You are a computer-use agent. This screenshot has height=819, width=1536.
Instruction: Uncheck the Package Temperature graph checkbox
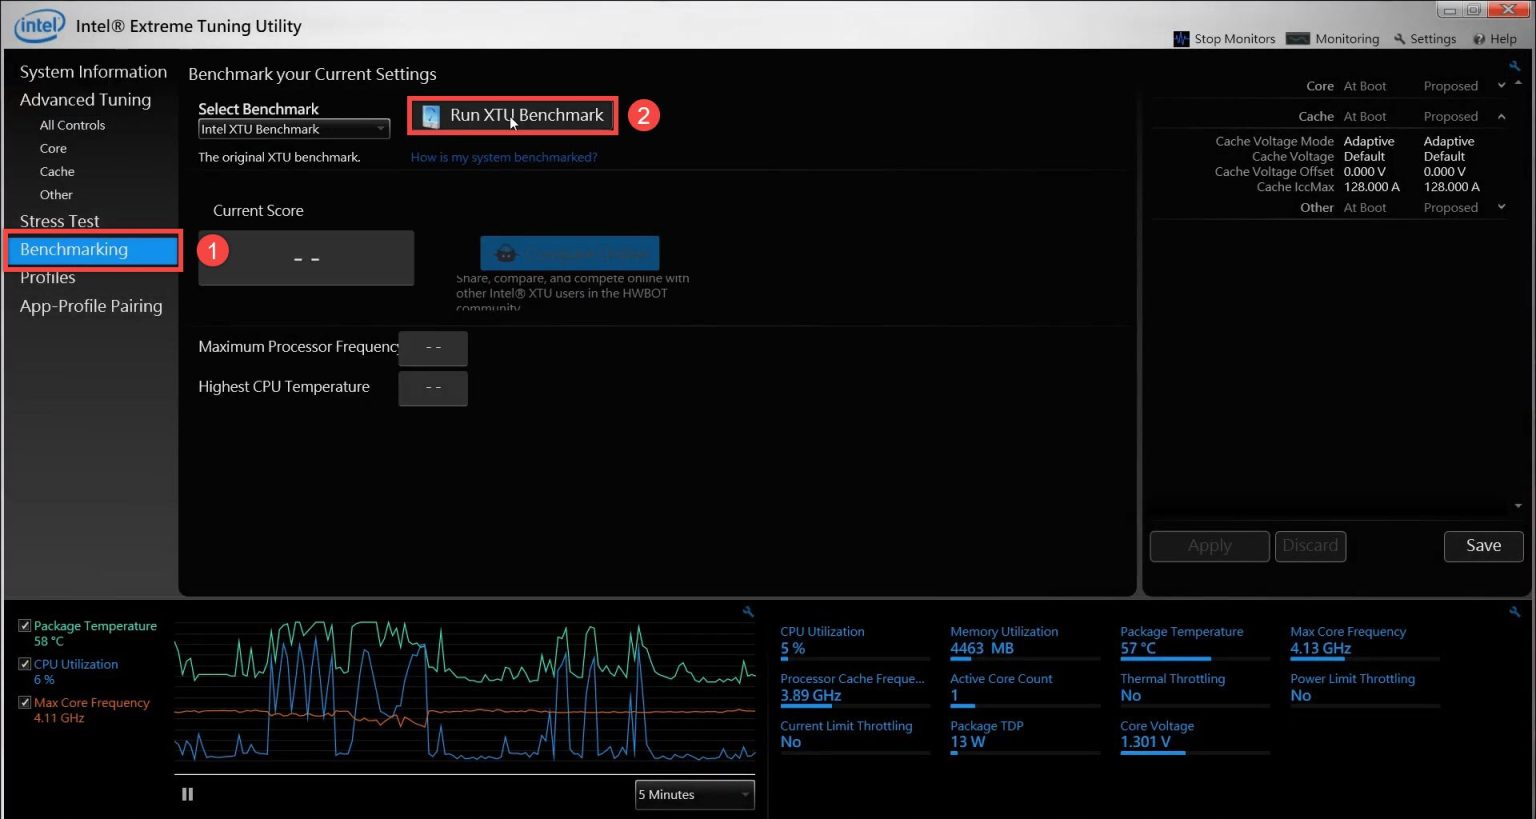[24, 625]
